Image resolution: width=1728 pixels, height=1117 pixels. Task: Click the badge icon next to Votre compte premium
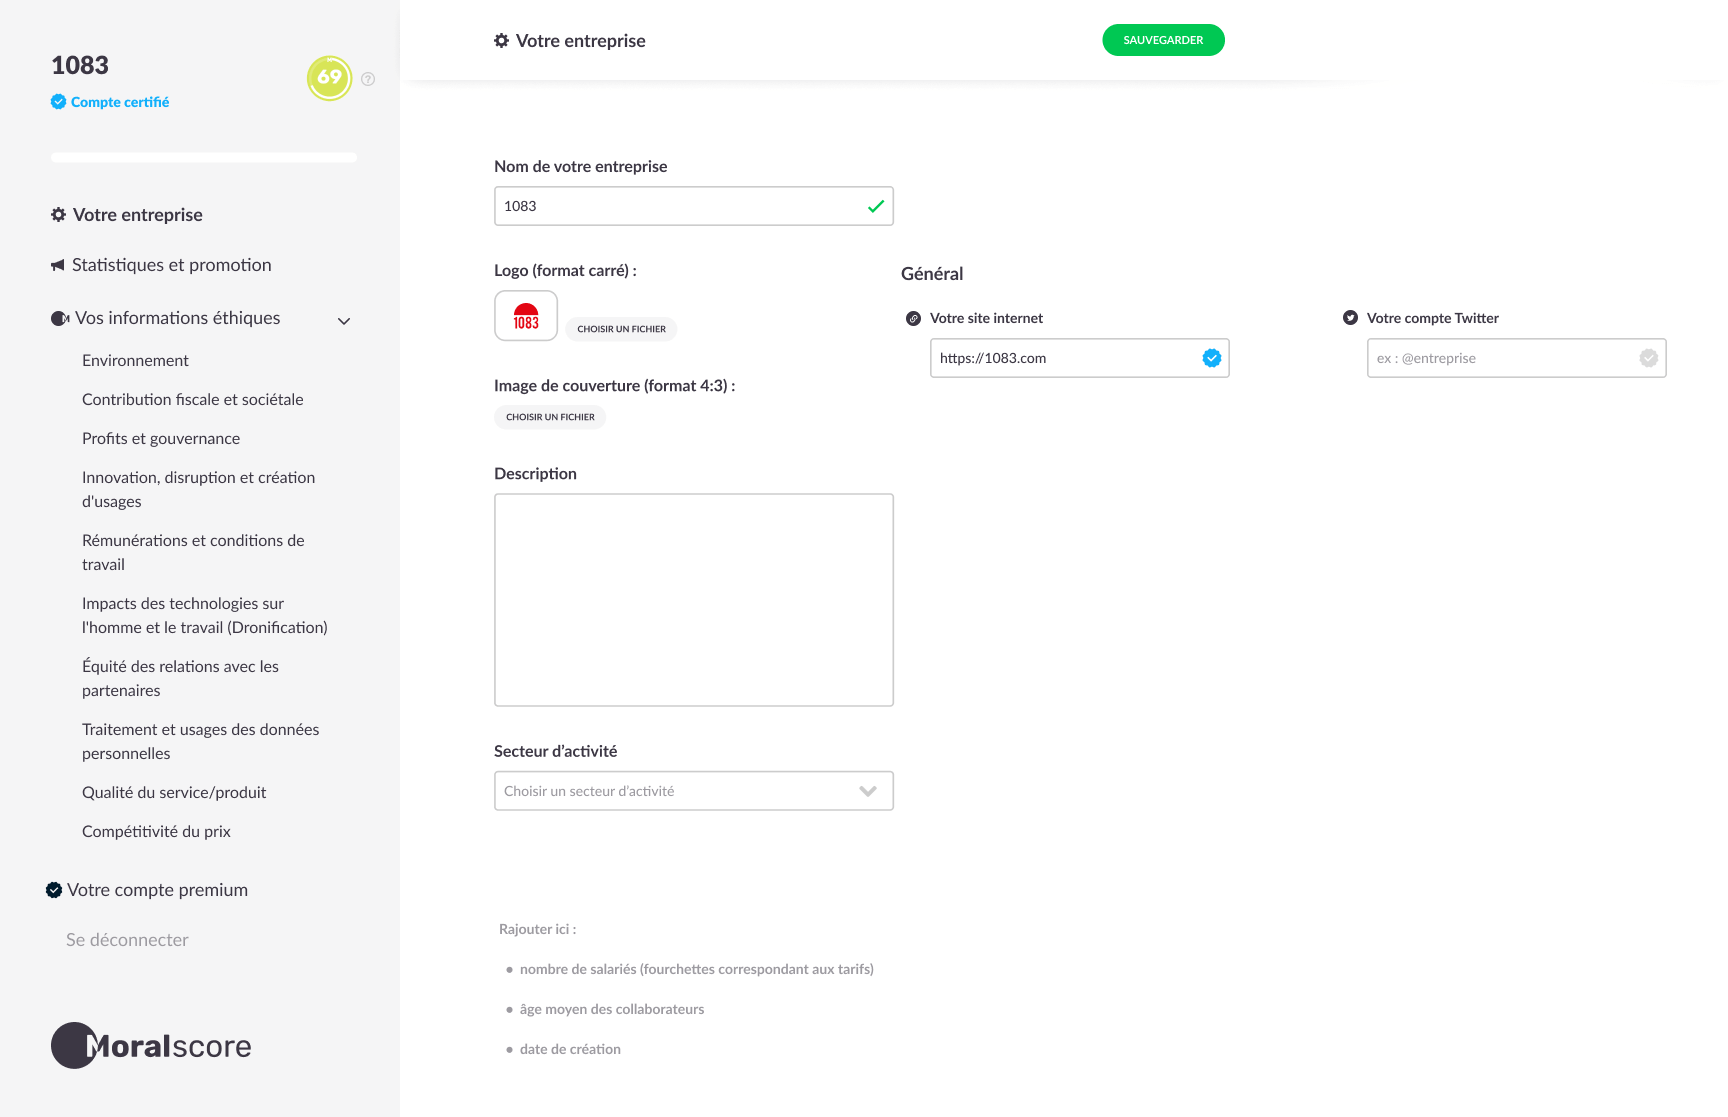tap(54, 890)
